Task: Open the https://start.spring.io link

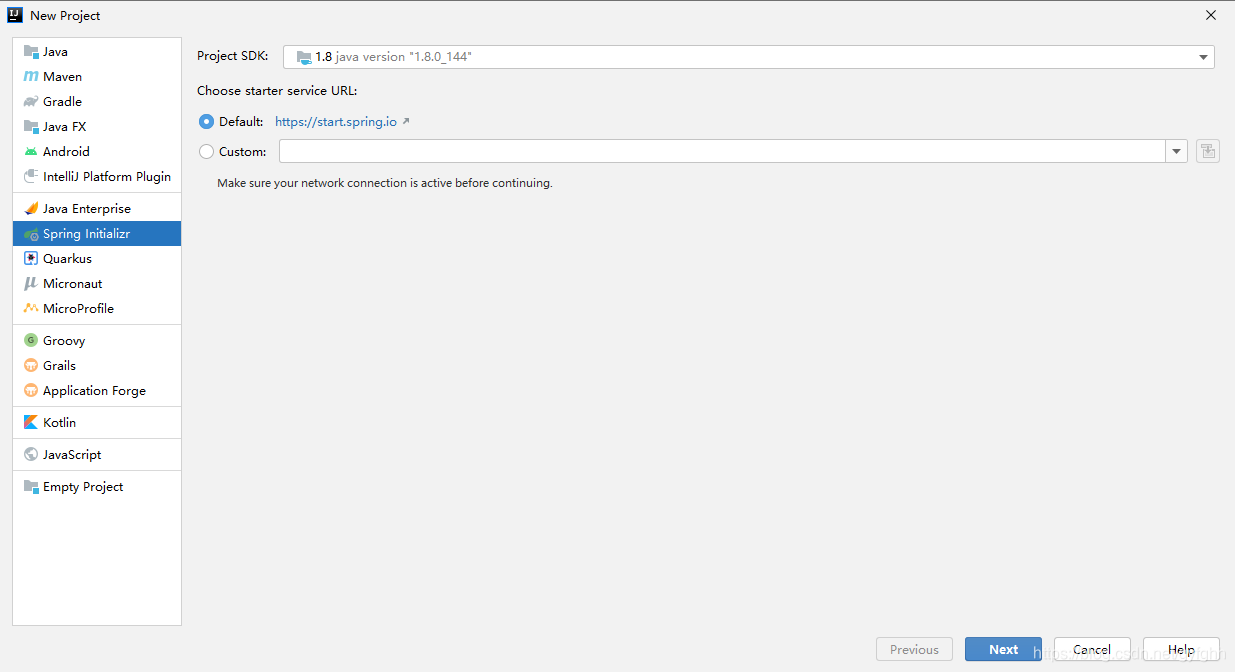Action: (x=336, y=122)
